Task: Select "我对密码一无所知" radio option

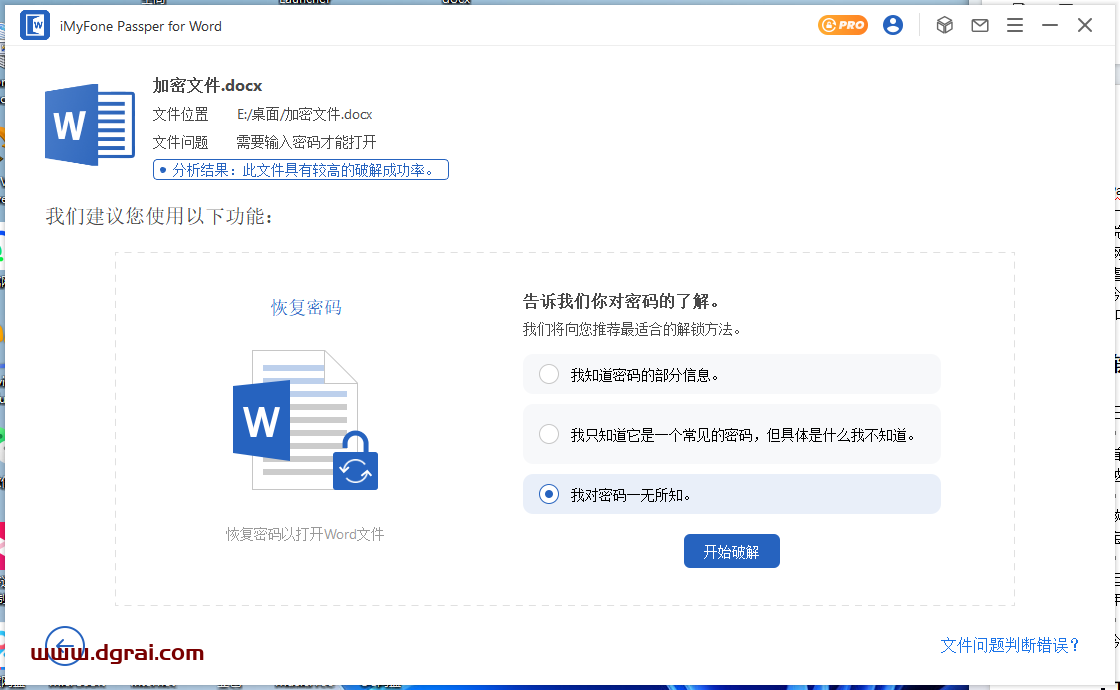Action: pos(549,494)
